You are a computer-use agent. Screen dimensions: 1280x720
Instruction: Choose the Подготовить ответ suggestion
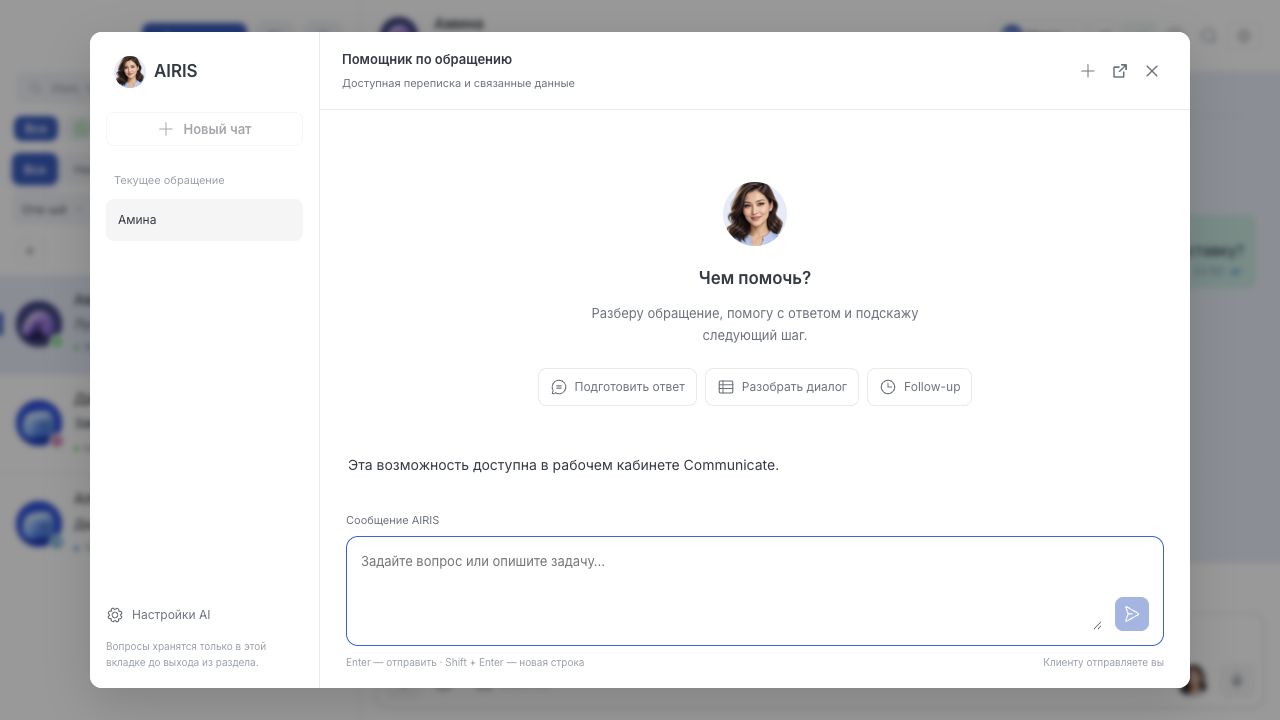617,387
